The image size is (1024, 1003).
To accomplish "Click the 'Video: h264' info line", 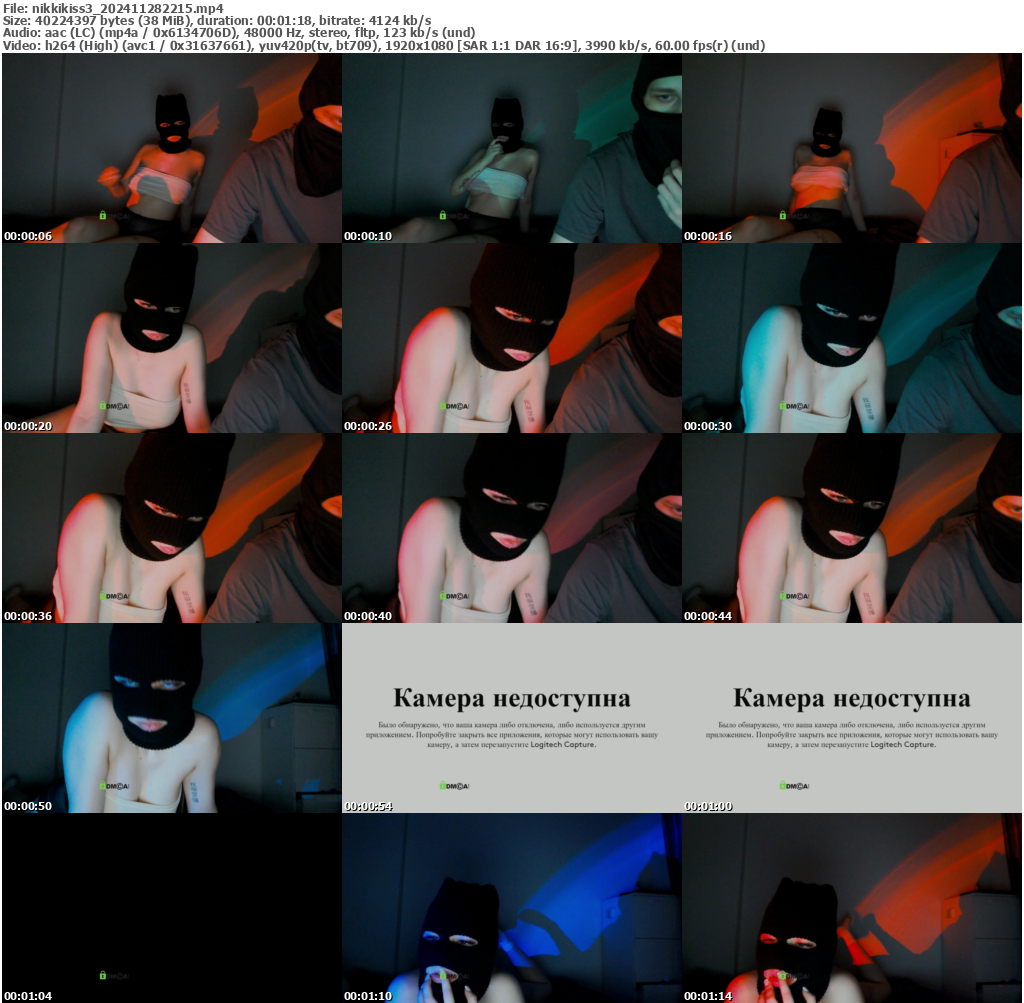I will 384,45.
